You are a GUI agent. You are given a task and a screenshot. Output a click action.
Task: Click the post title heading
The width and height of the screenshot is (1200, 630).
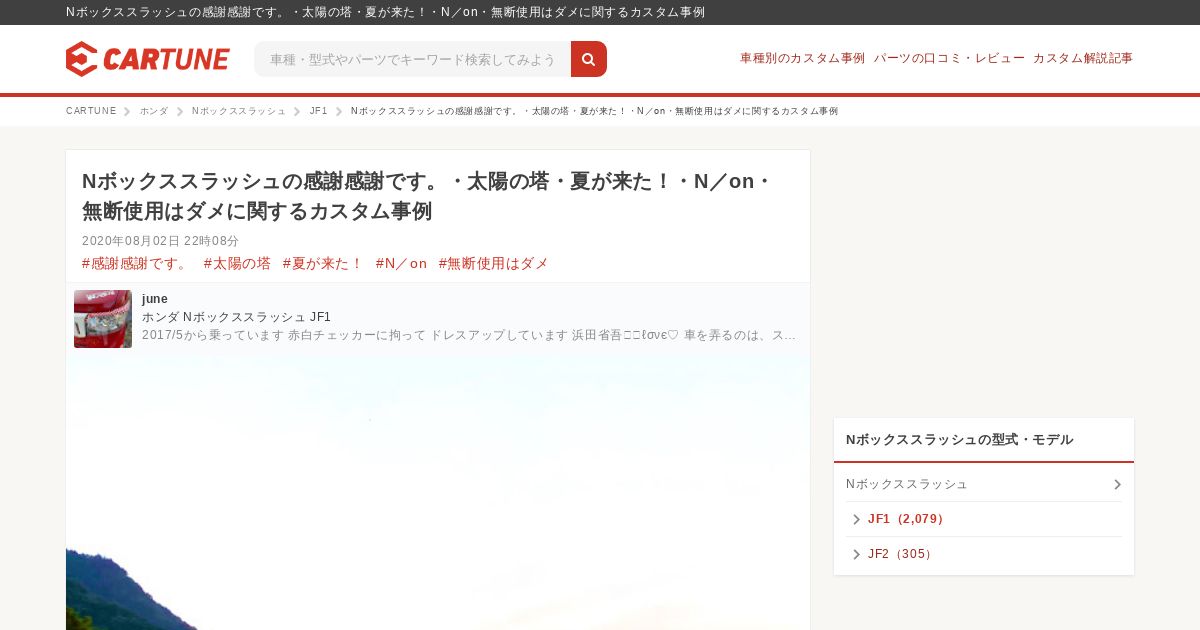tap(429, 196)
